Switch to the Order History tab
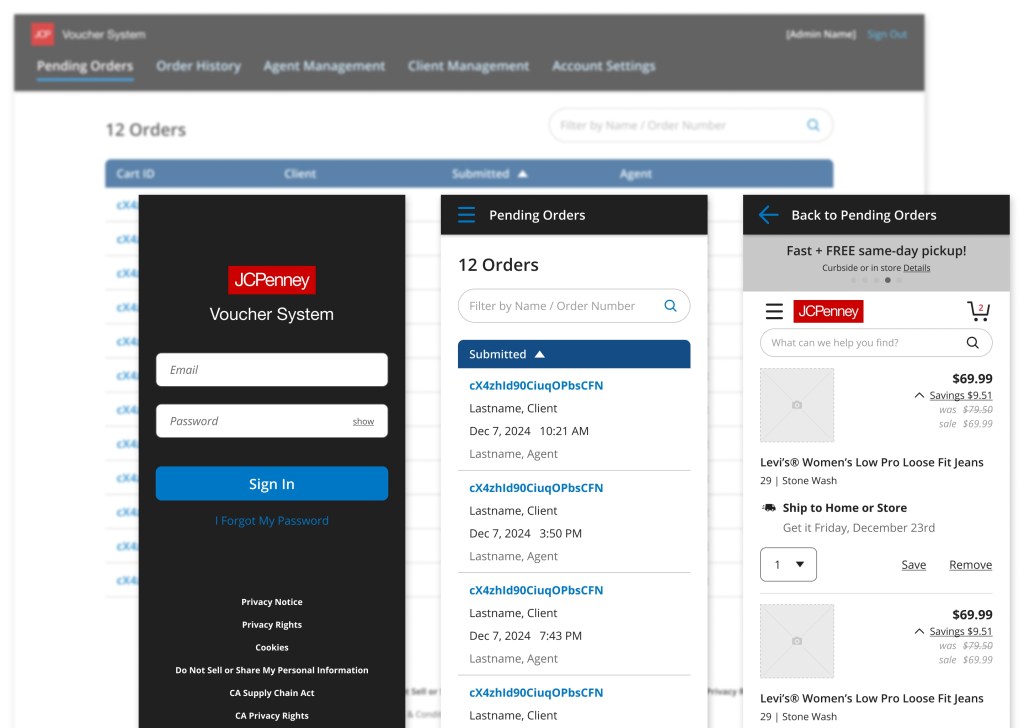 click(197, 66)
